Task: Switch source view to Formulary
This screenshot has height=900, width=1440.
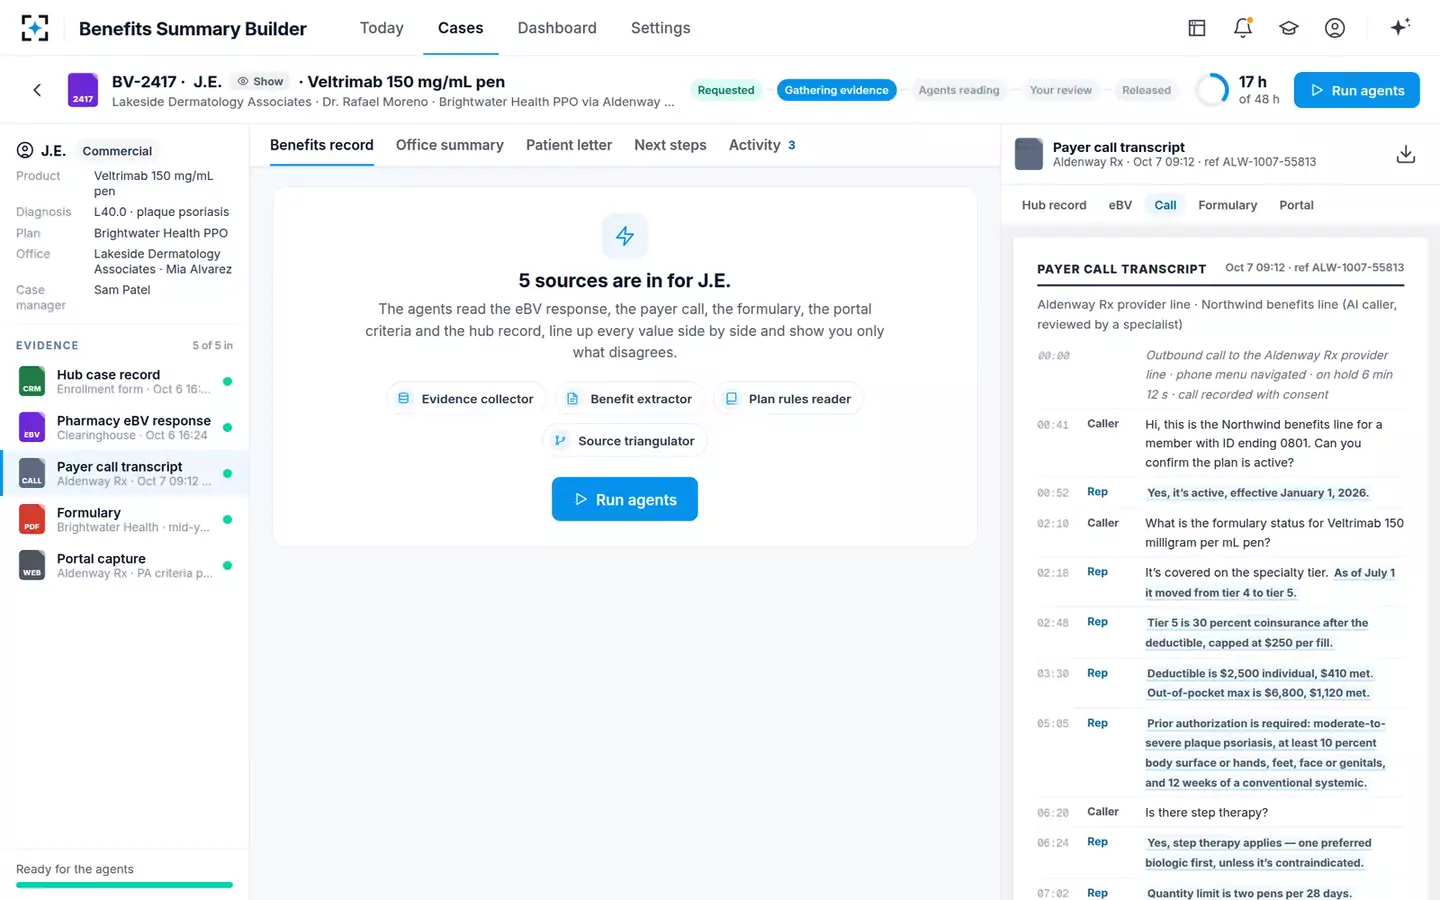Action: pyautogui.click(x=1228, y=205)
